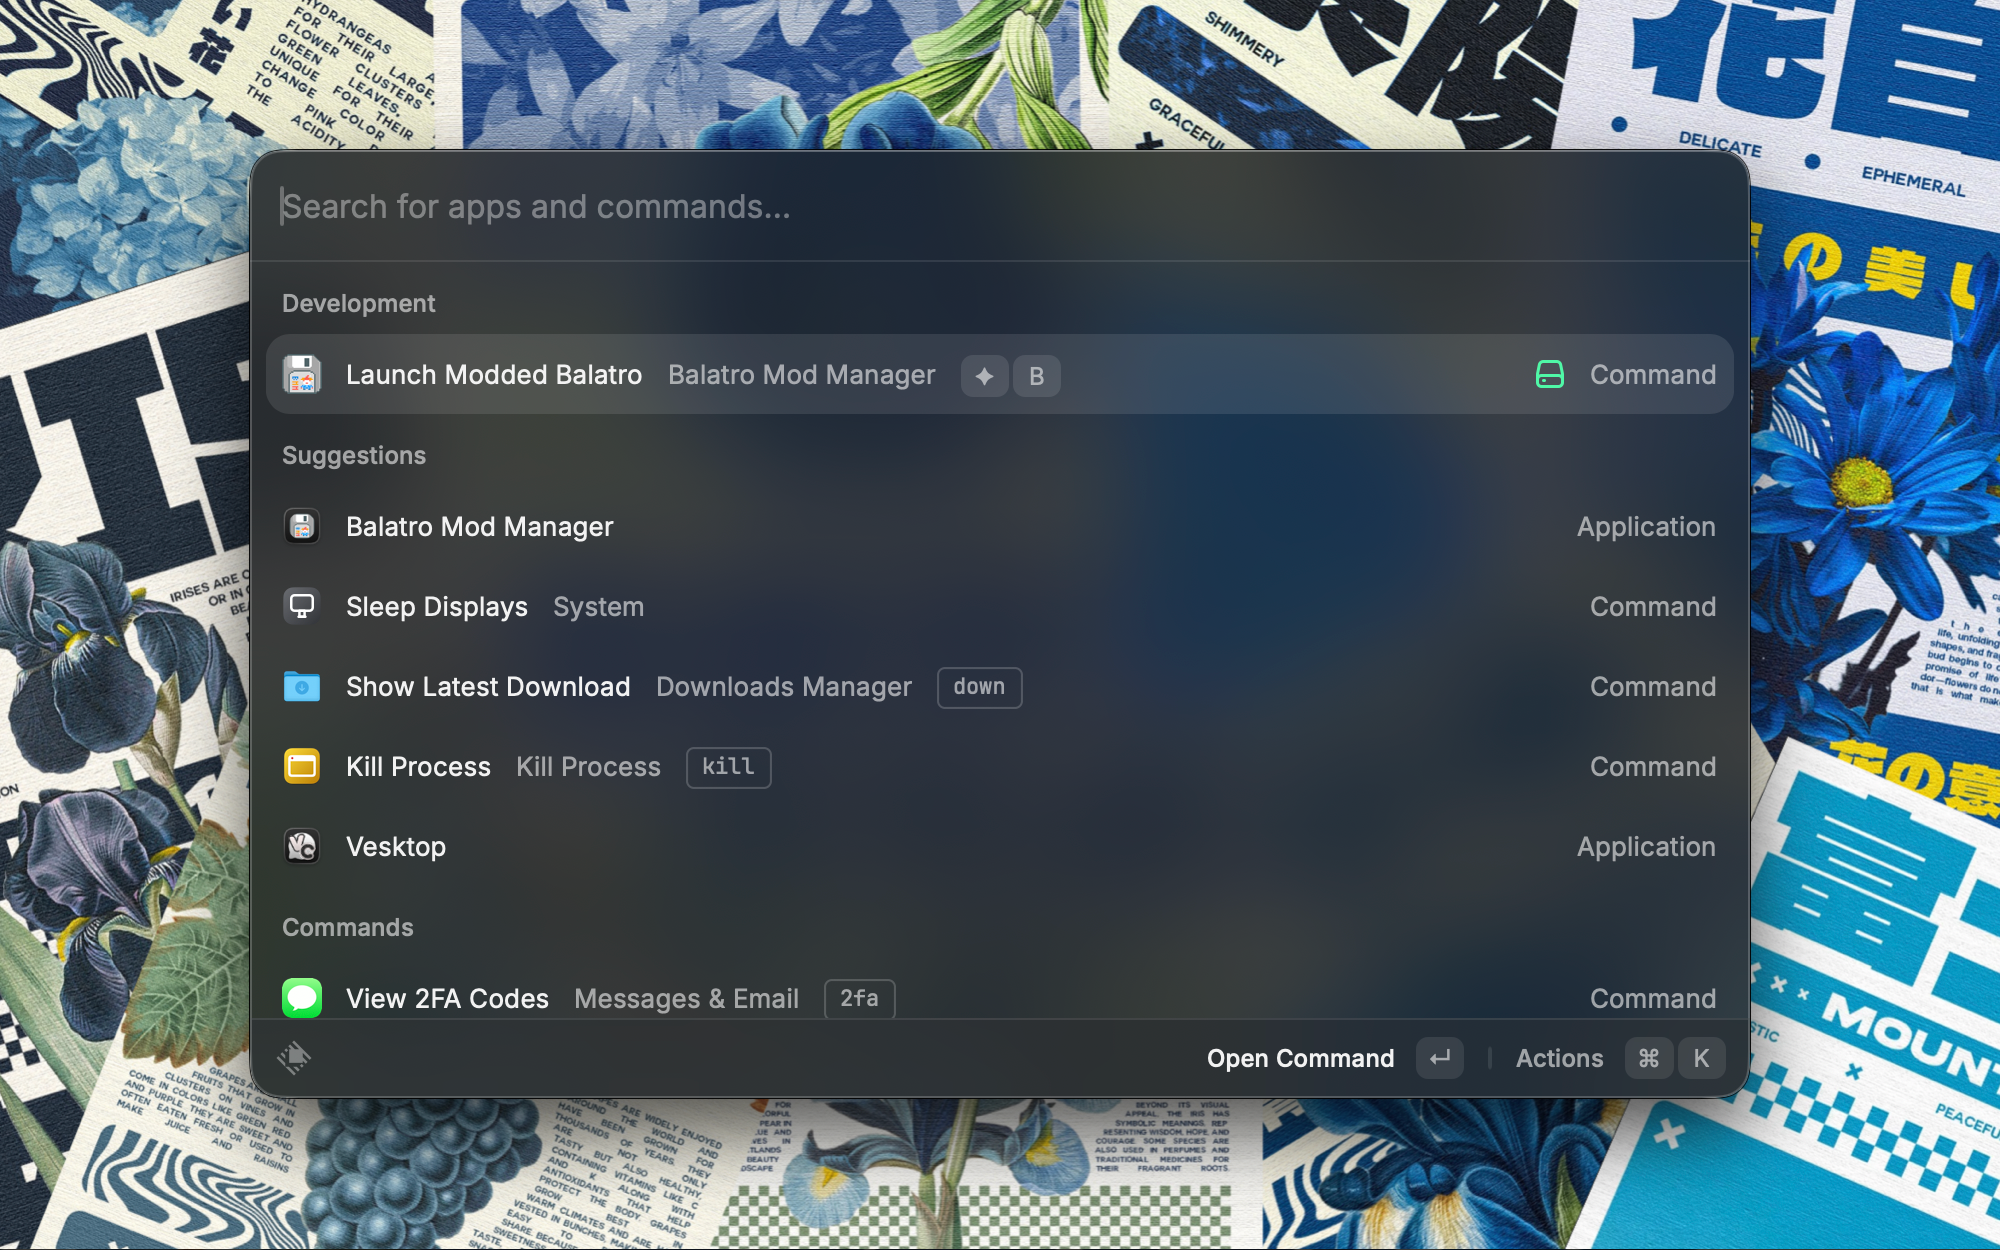Viewport: 2000px width, 1250px height.
Task: Click the 'Application' label on the Vesktop row
Action: pyautogui.click(x=1646, y=847)
